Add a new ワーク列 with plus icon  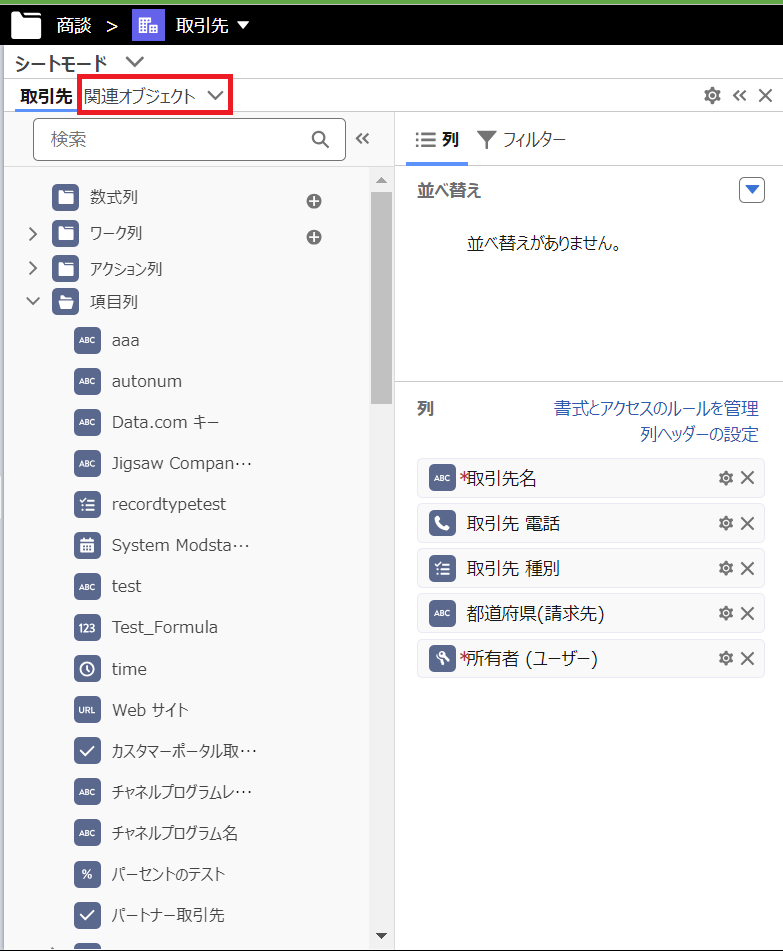314,237
